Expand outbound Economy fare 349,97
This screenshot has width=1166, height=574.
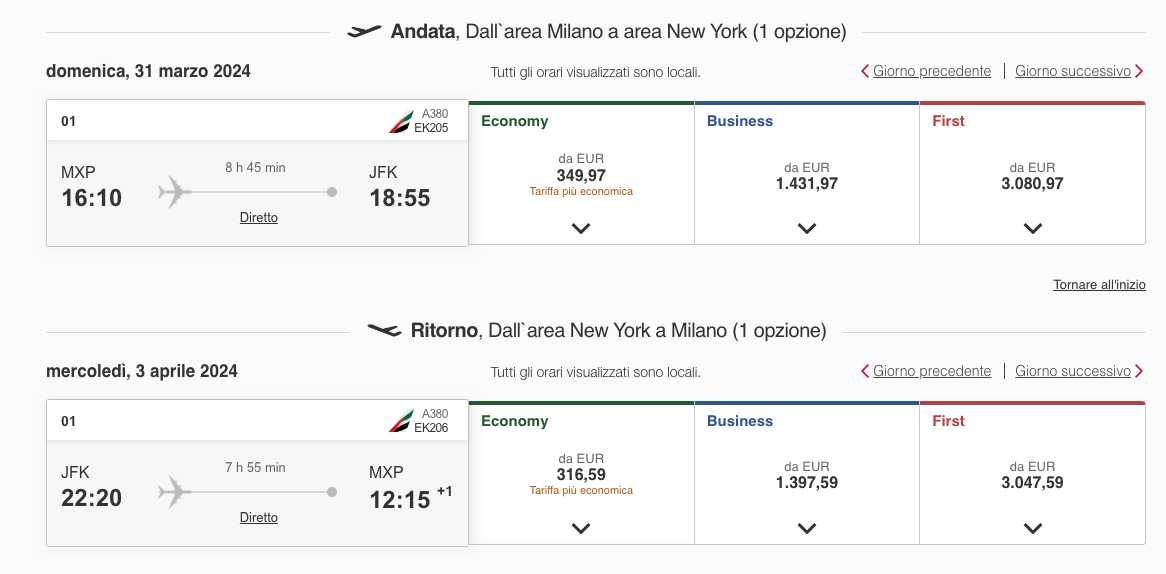coord(581,228)
